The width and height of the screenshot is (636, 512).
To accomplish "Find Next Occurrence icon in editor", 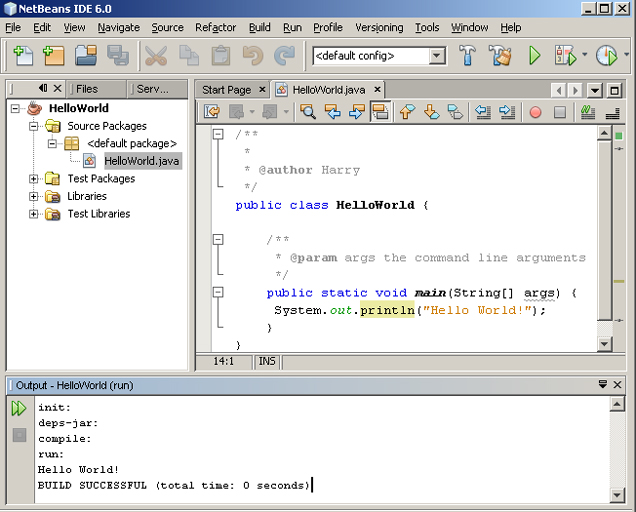I will coord(357,112).
